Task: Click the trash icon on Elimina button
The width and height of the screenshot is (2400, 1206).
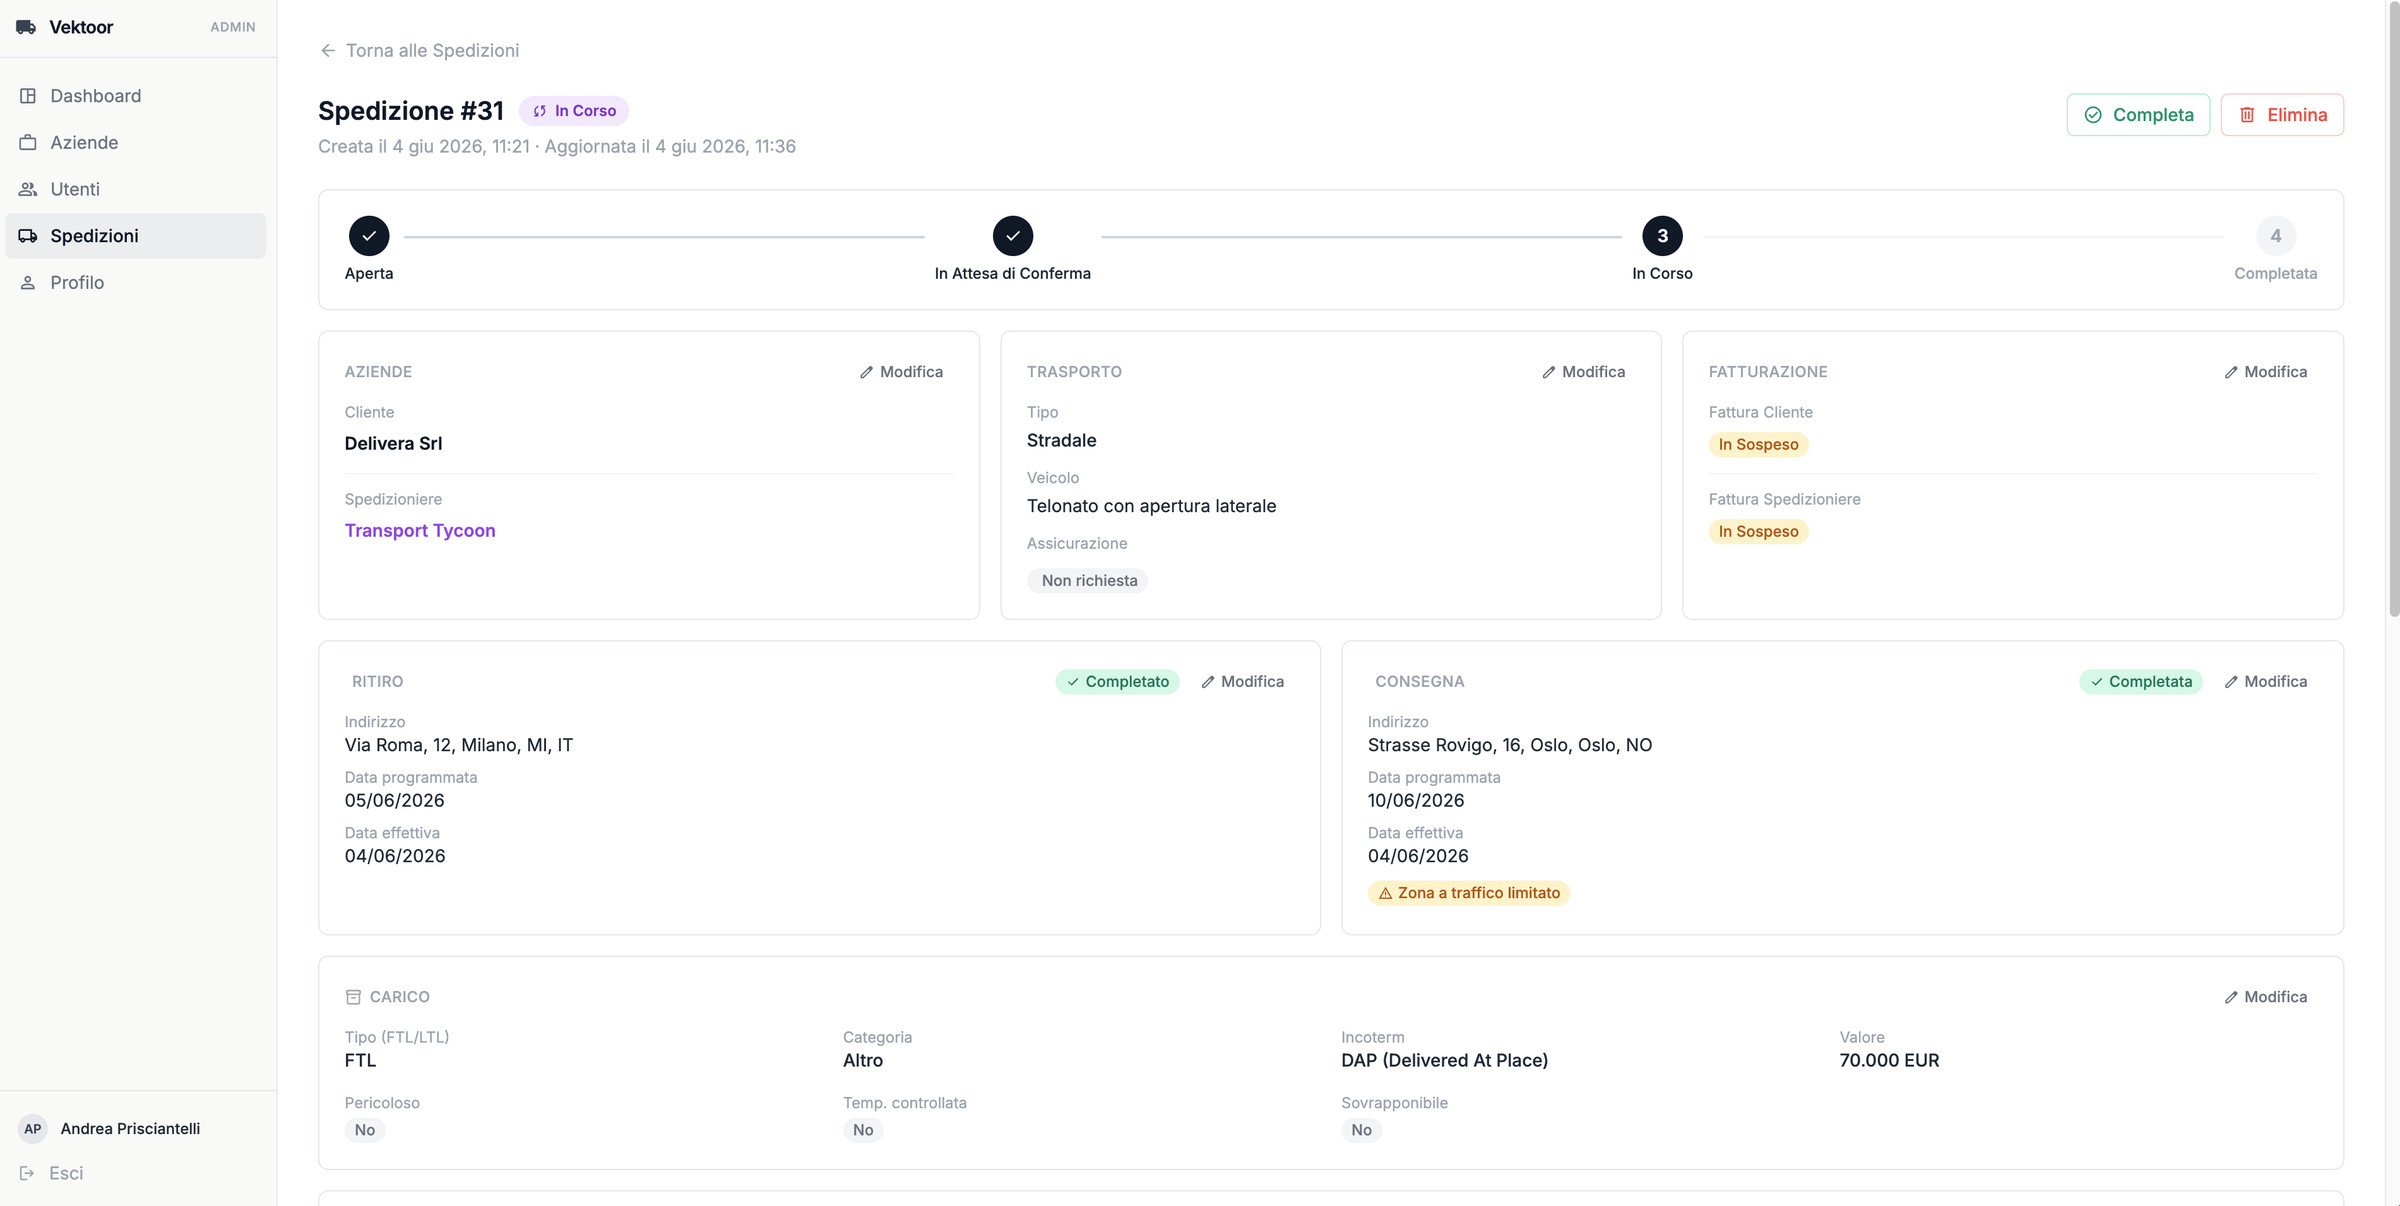Action: tap(2247, 115)
